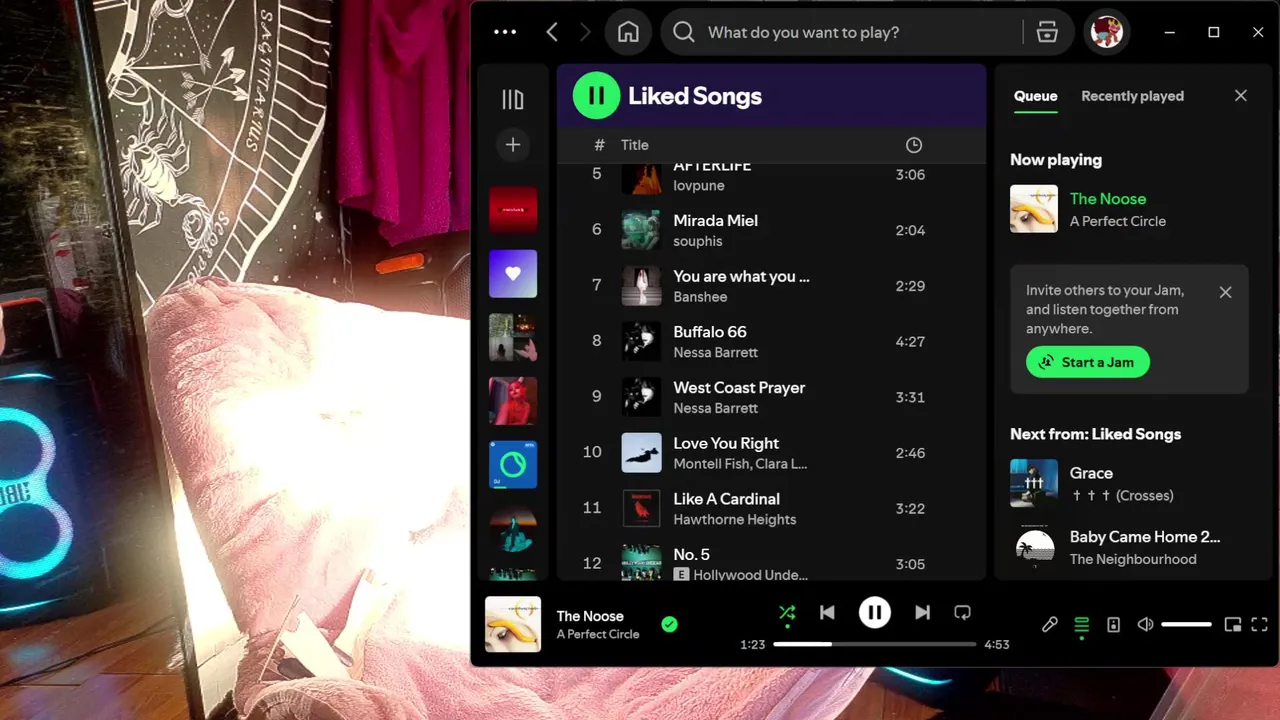Open the DJ blue circle tile in sidebar
Viewport: 1280px width, 720px height.
(513, 465)
